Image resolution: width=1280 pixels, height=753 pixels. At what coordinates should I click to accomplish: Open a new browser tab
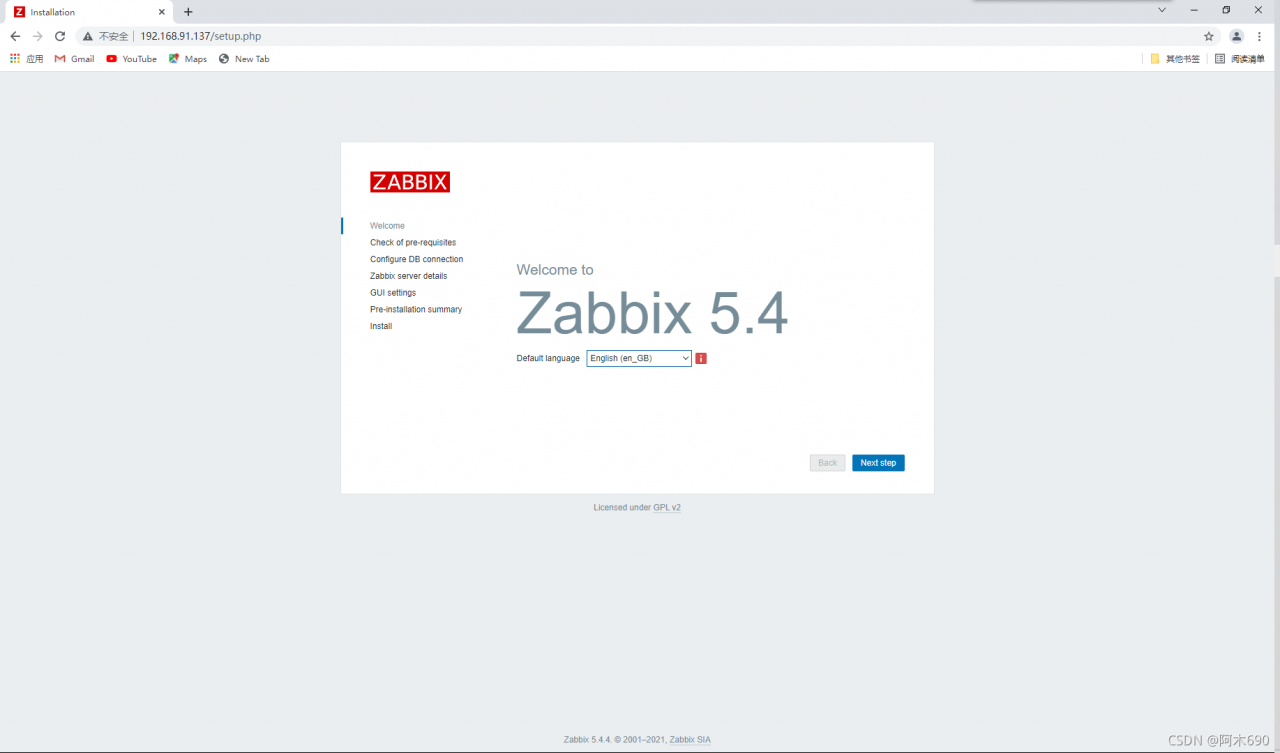pyautogui.click(x=188, y=12)
